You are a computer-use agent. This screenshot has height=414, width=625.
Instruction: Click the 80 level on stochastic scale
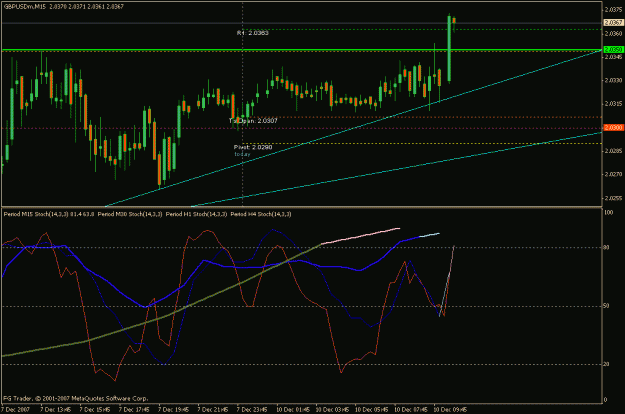(x=607, y=247)
